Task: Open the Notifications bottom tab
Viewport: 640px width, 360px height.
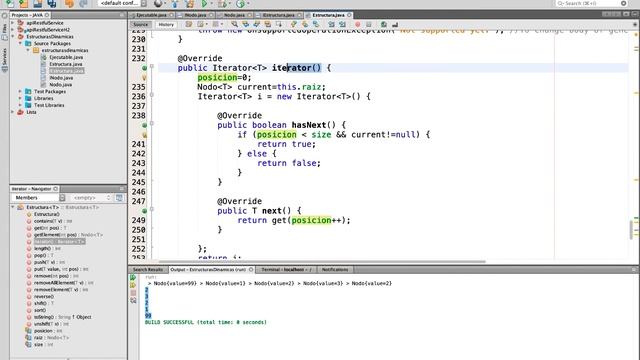Action: pos(335,270)
